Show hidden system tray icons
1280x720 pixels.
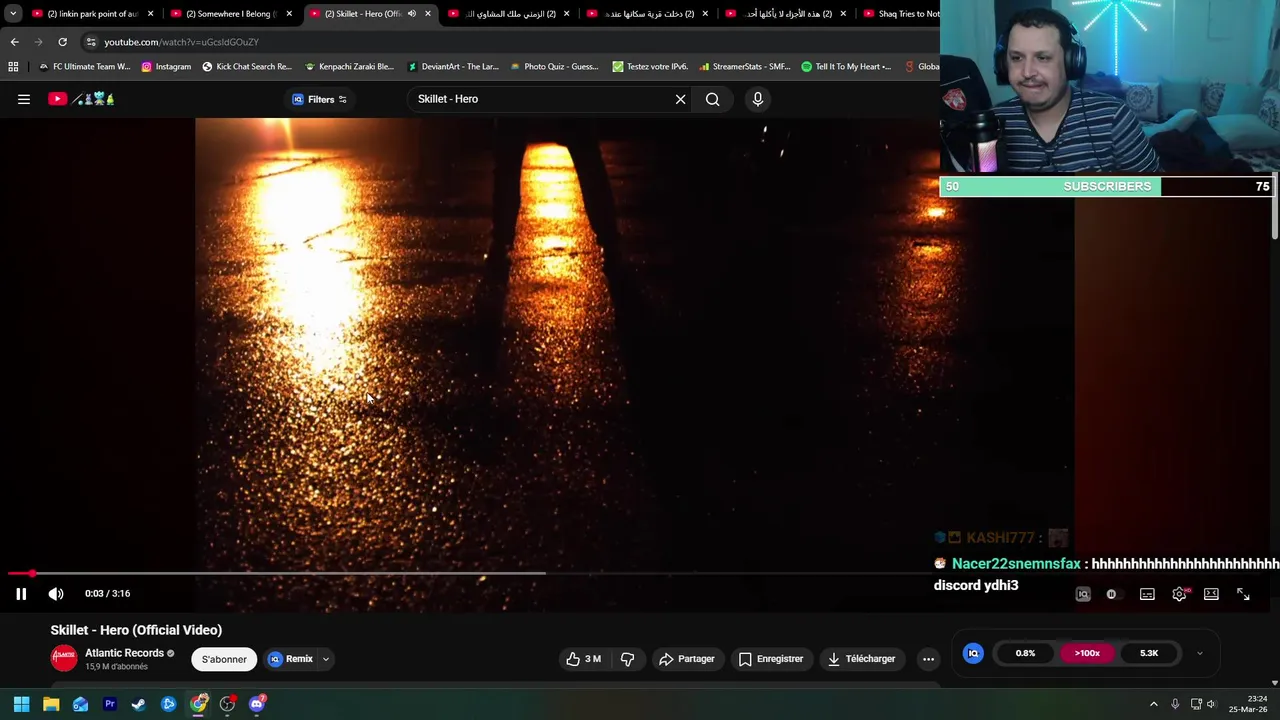(x=1153, y=704)
